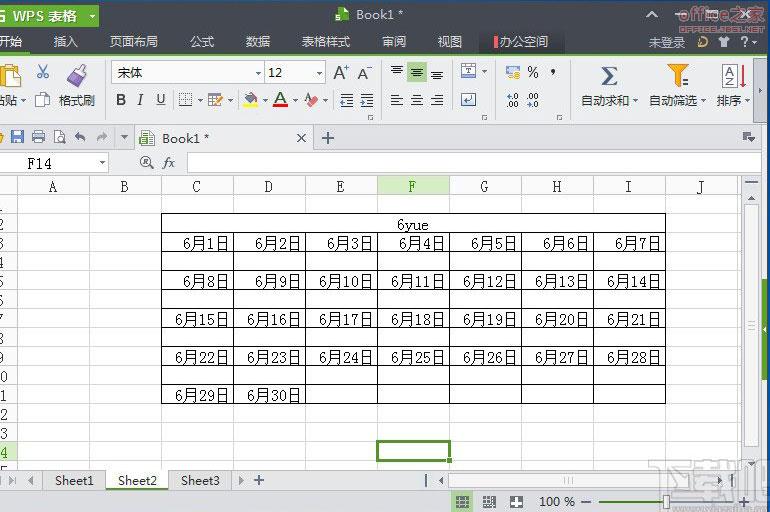Expand the fill color dropdown arrow
Screen dimensions: 770x512
265,101
